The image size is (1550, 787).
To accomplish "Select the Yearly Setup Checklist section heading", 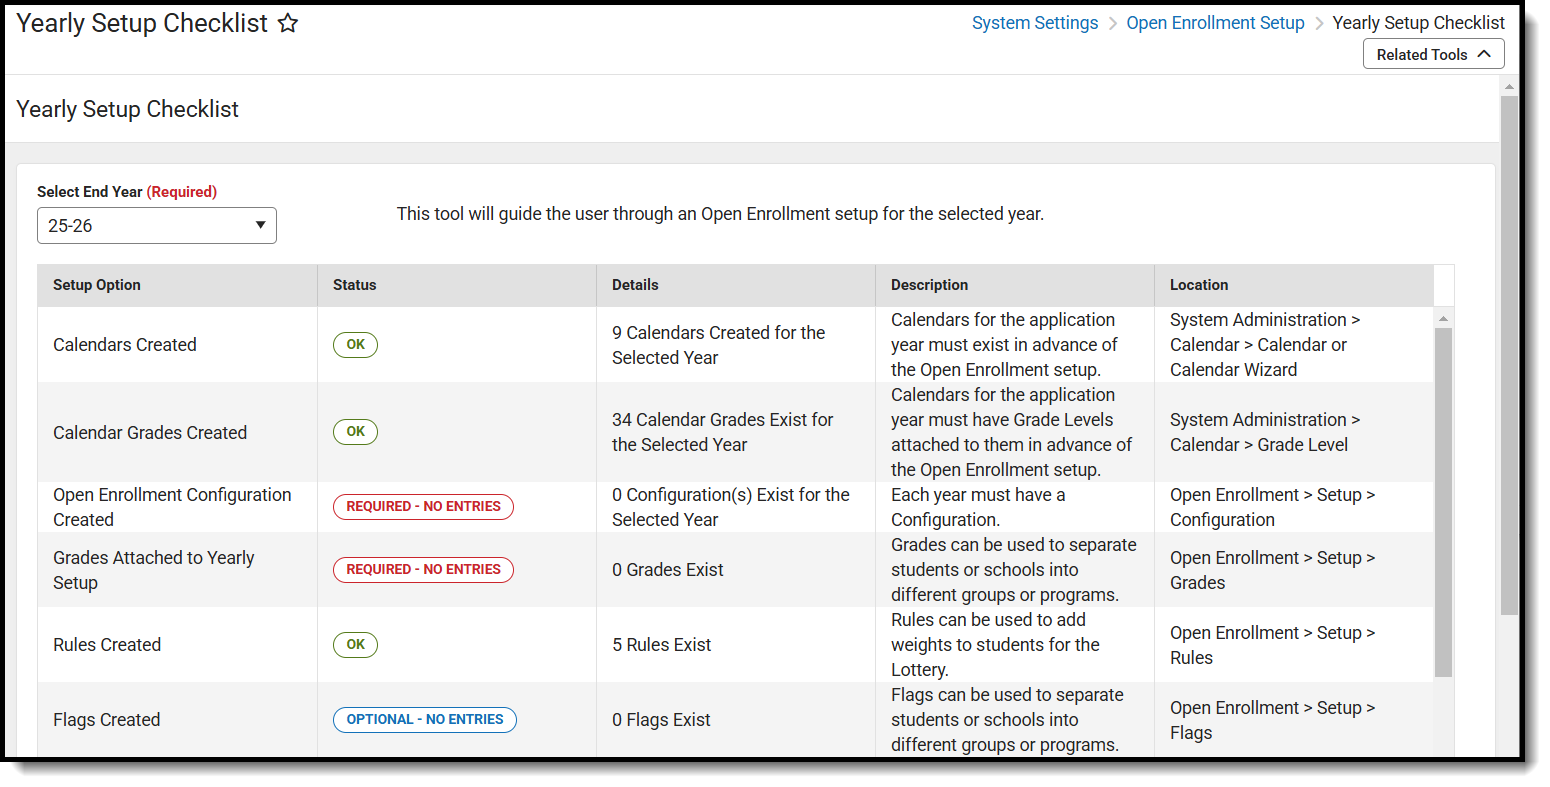I will pyautogui.click(x=128, y=109).
